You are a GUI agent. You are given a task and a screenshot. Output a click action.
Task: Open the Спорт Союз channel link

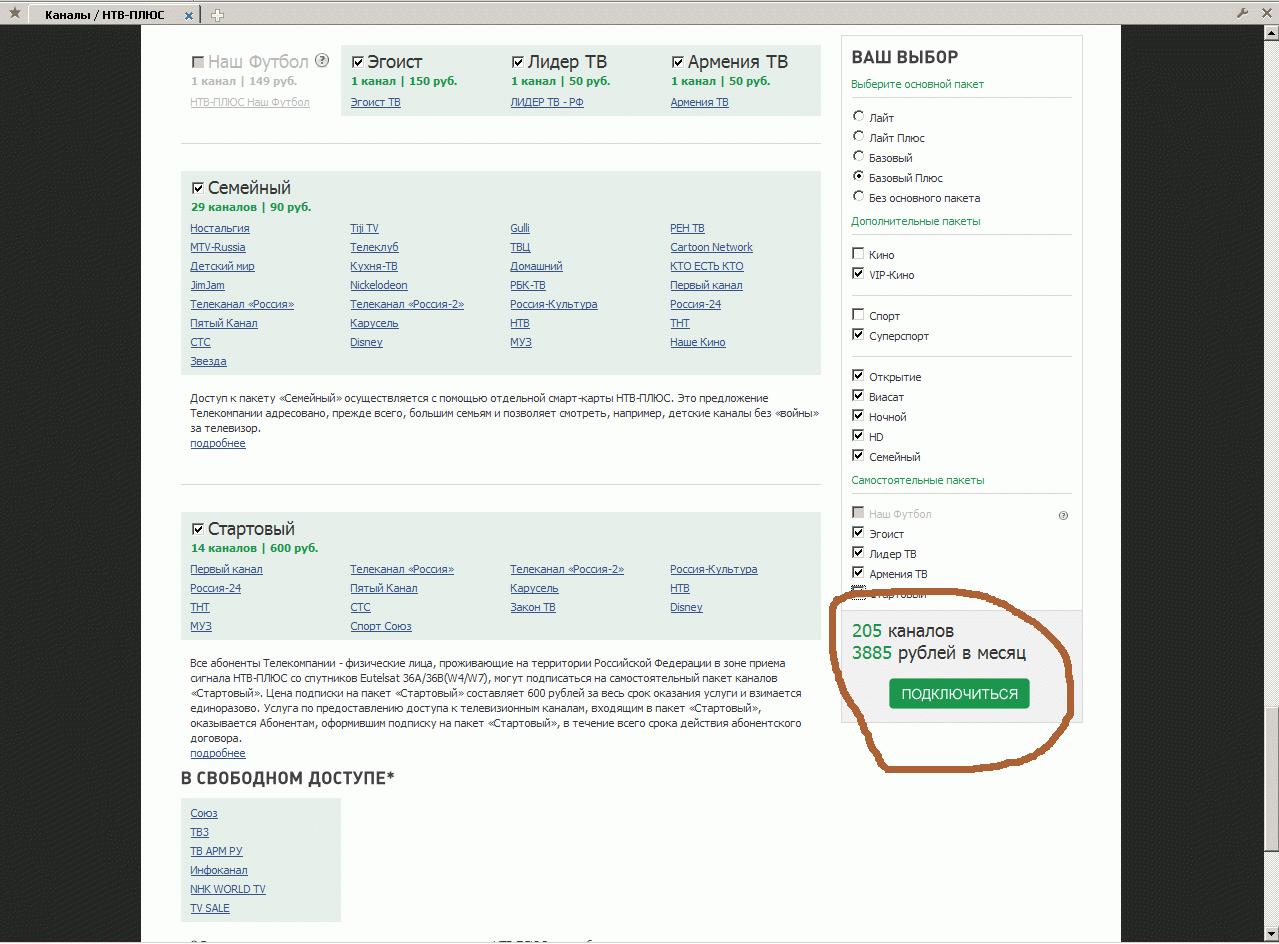[x=381, y=626]
